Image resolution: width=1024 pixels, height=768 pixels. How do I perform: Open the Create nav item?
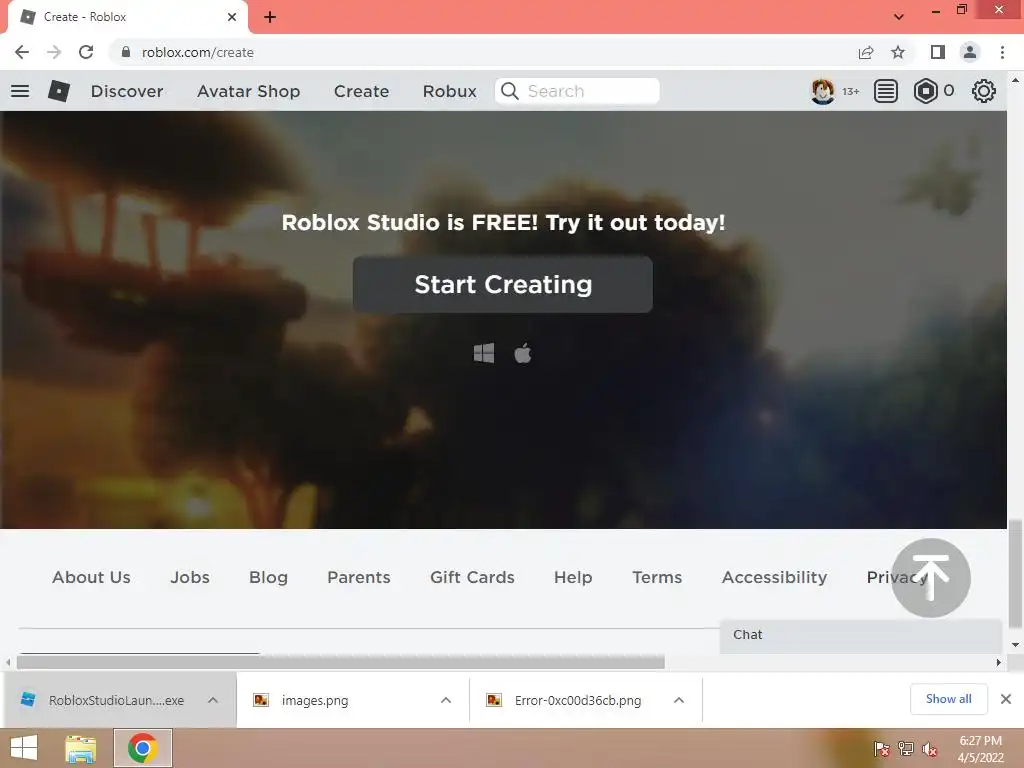point(361,91)
